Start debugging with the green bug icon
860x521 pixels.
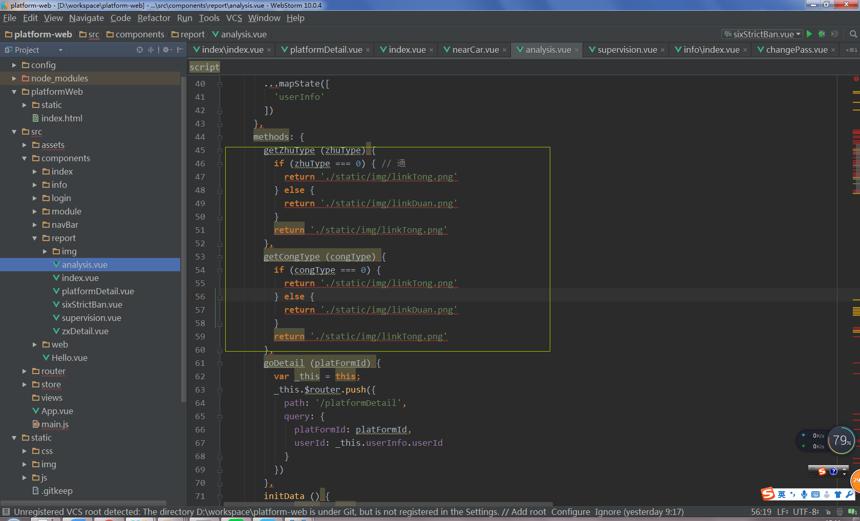click(x=822, y=34)
